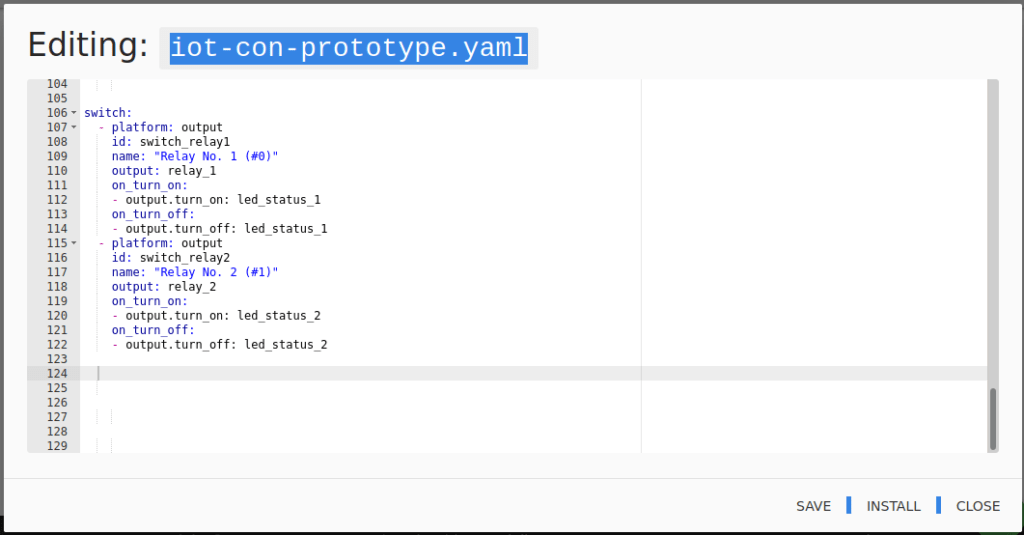Click the SAVE button
Viewport: 1024px width, 535px height.
(x=813, y=506)
